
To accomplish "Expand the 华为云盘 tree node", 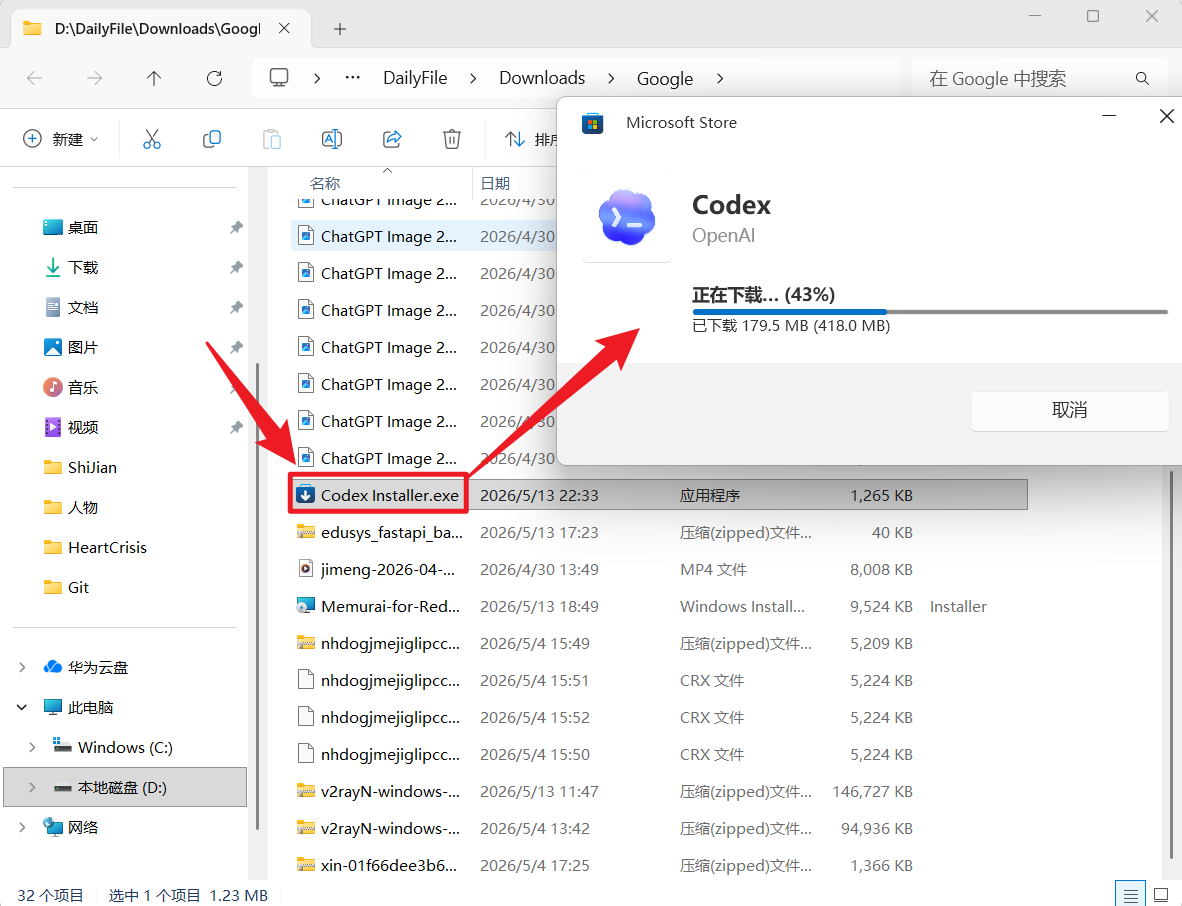I will [22, 667].
